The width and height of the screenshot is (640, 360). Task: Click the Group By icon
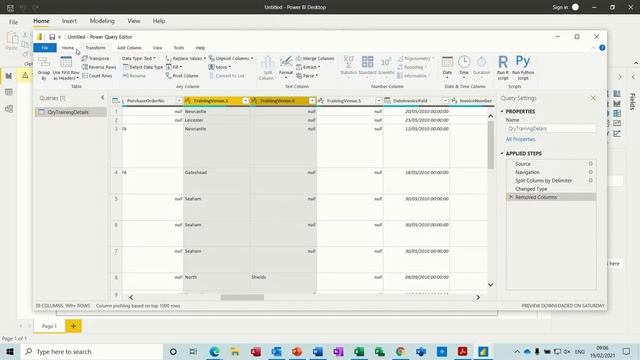44,63
